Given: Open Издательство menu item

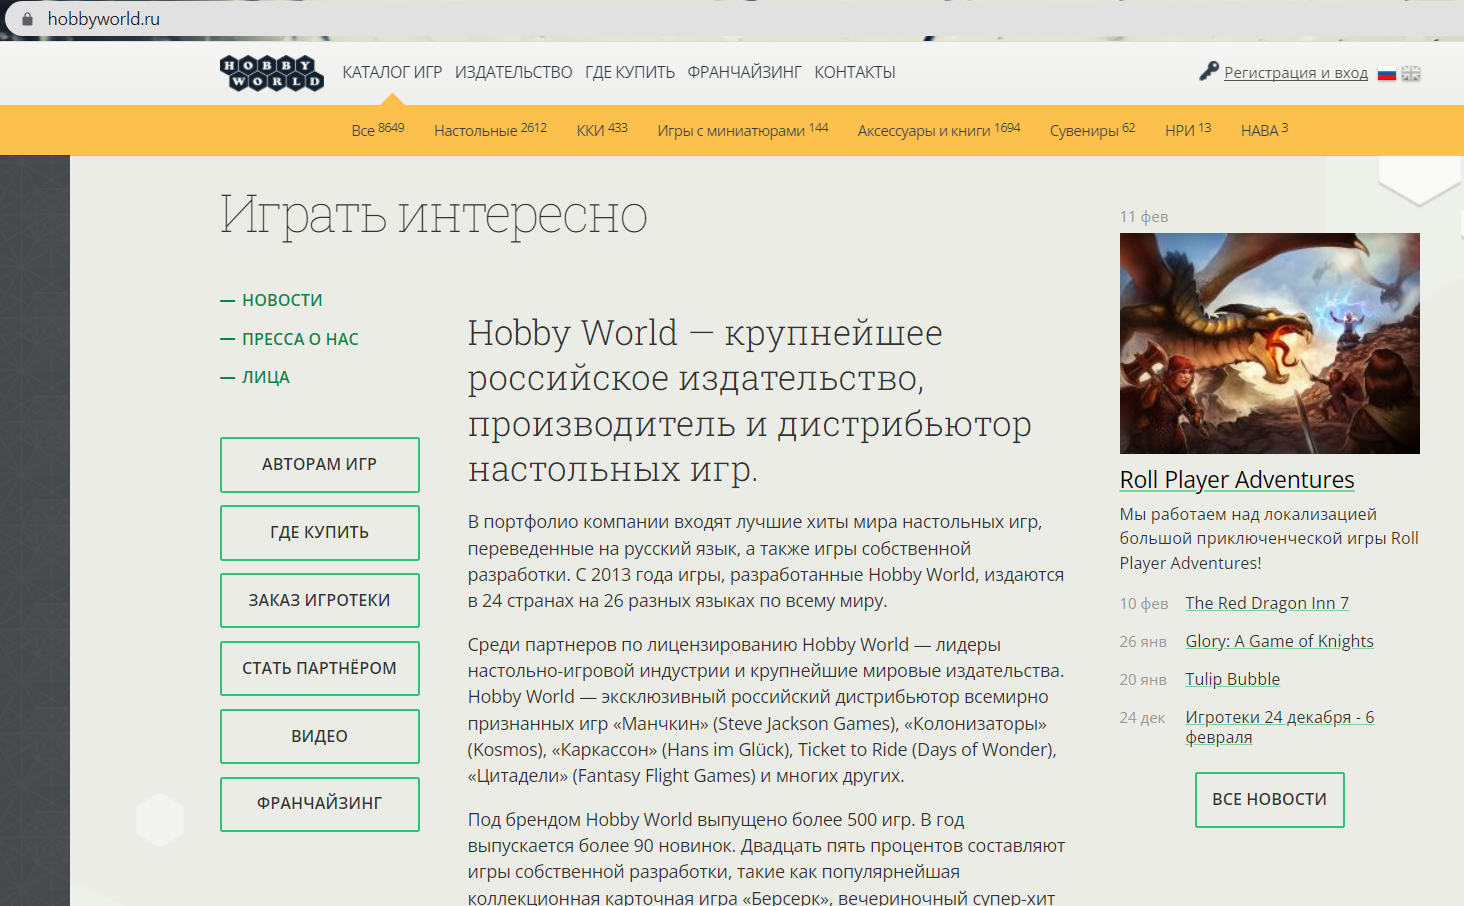Looking at the screenshot, I should pos(513,72).
